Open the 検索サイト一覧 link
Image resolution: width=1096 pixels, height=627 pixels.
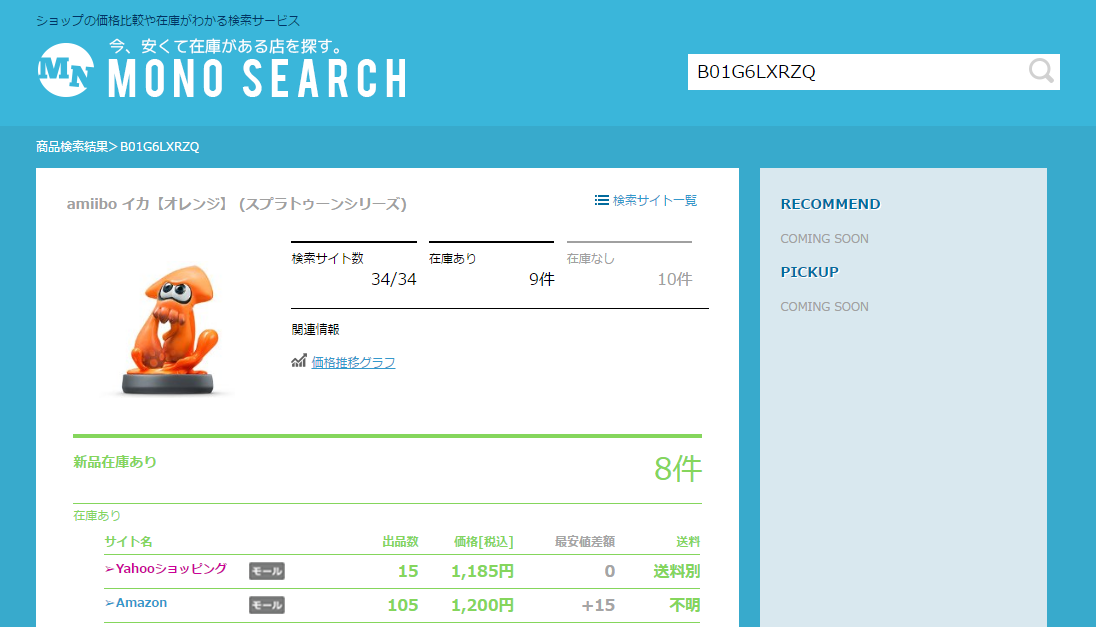655,201
